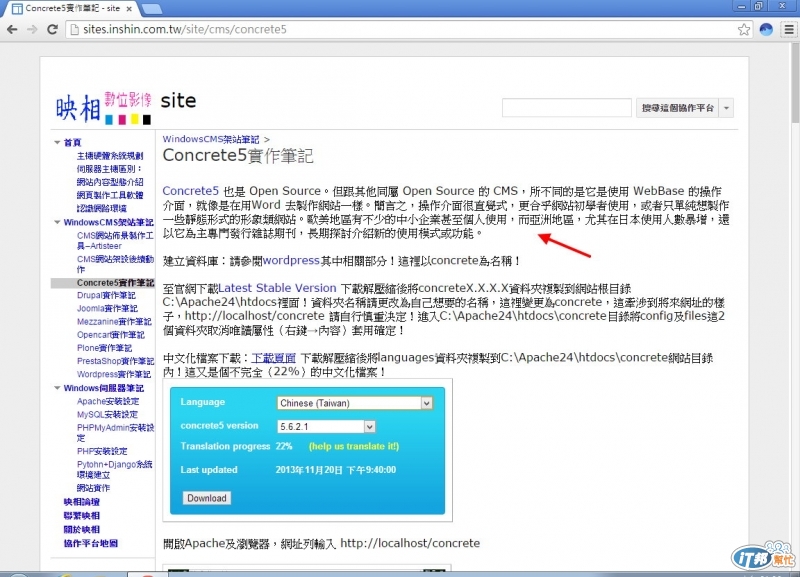This screenshot has height=577, width=800.
Task: Select the Concrete5實作筆記 browser tab
Action: 72,8
